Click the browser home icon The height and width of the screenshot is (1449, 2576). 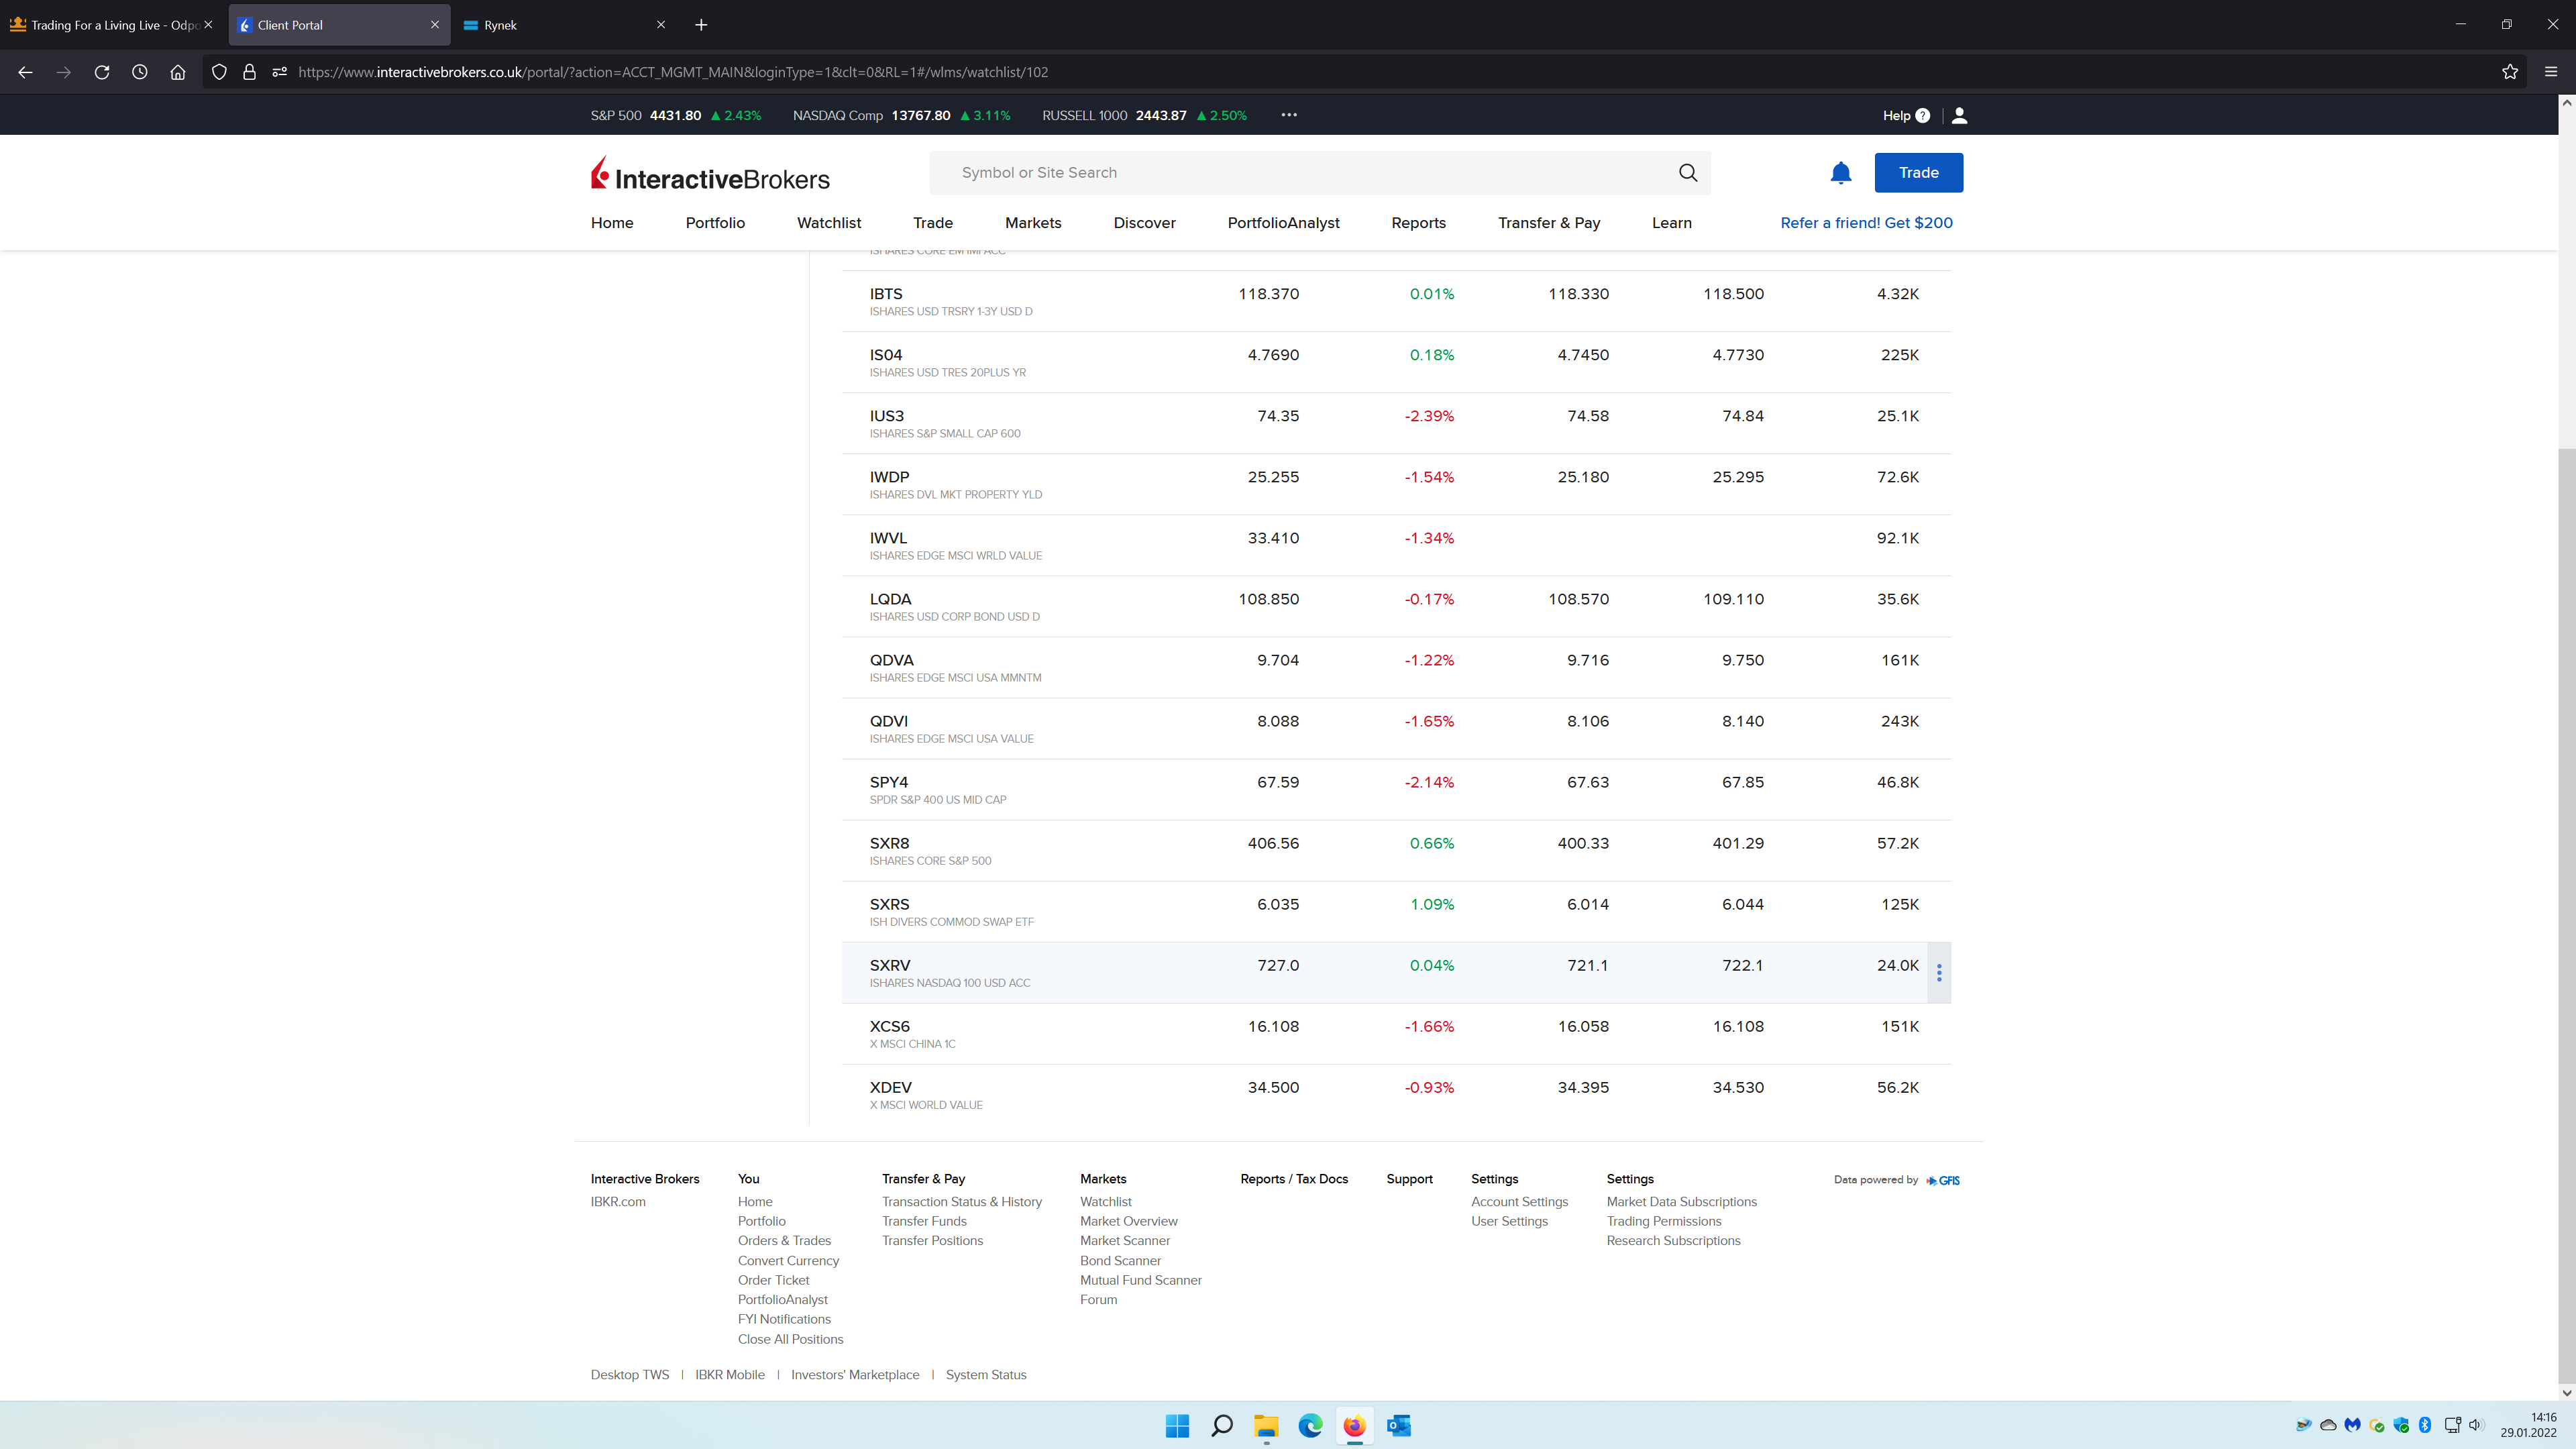click(178, 72)
